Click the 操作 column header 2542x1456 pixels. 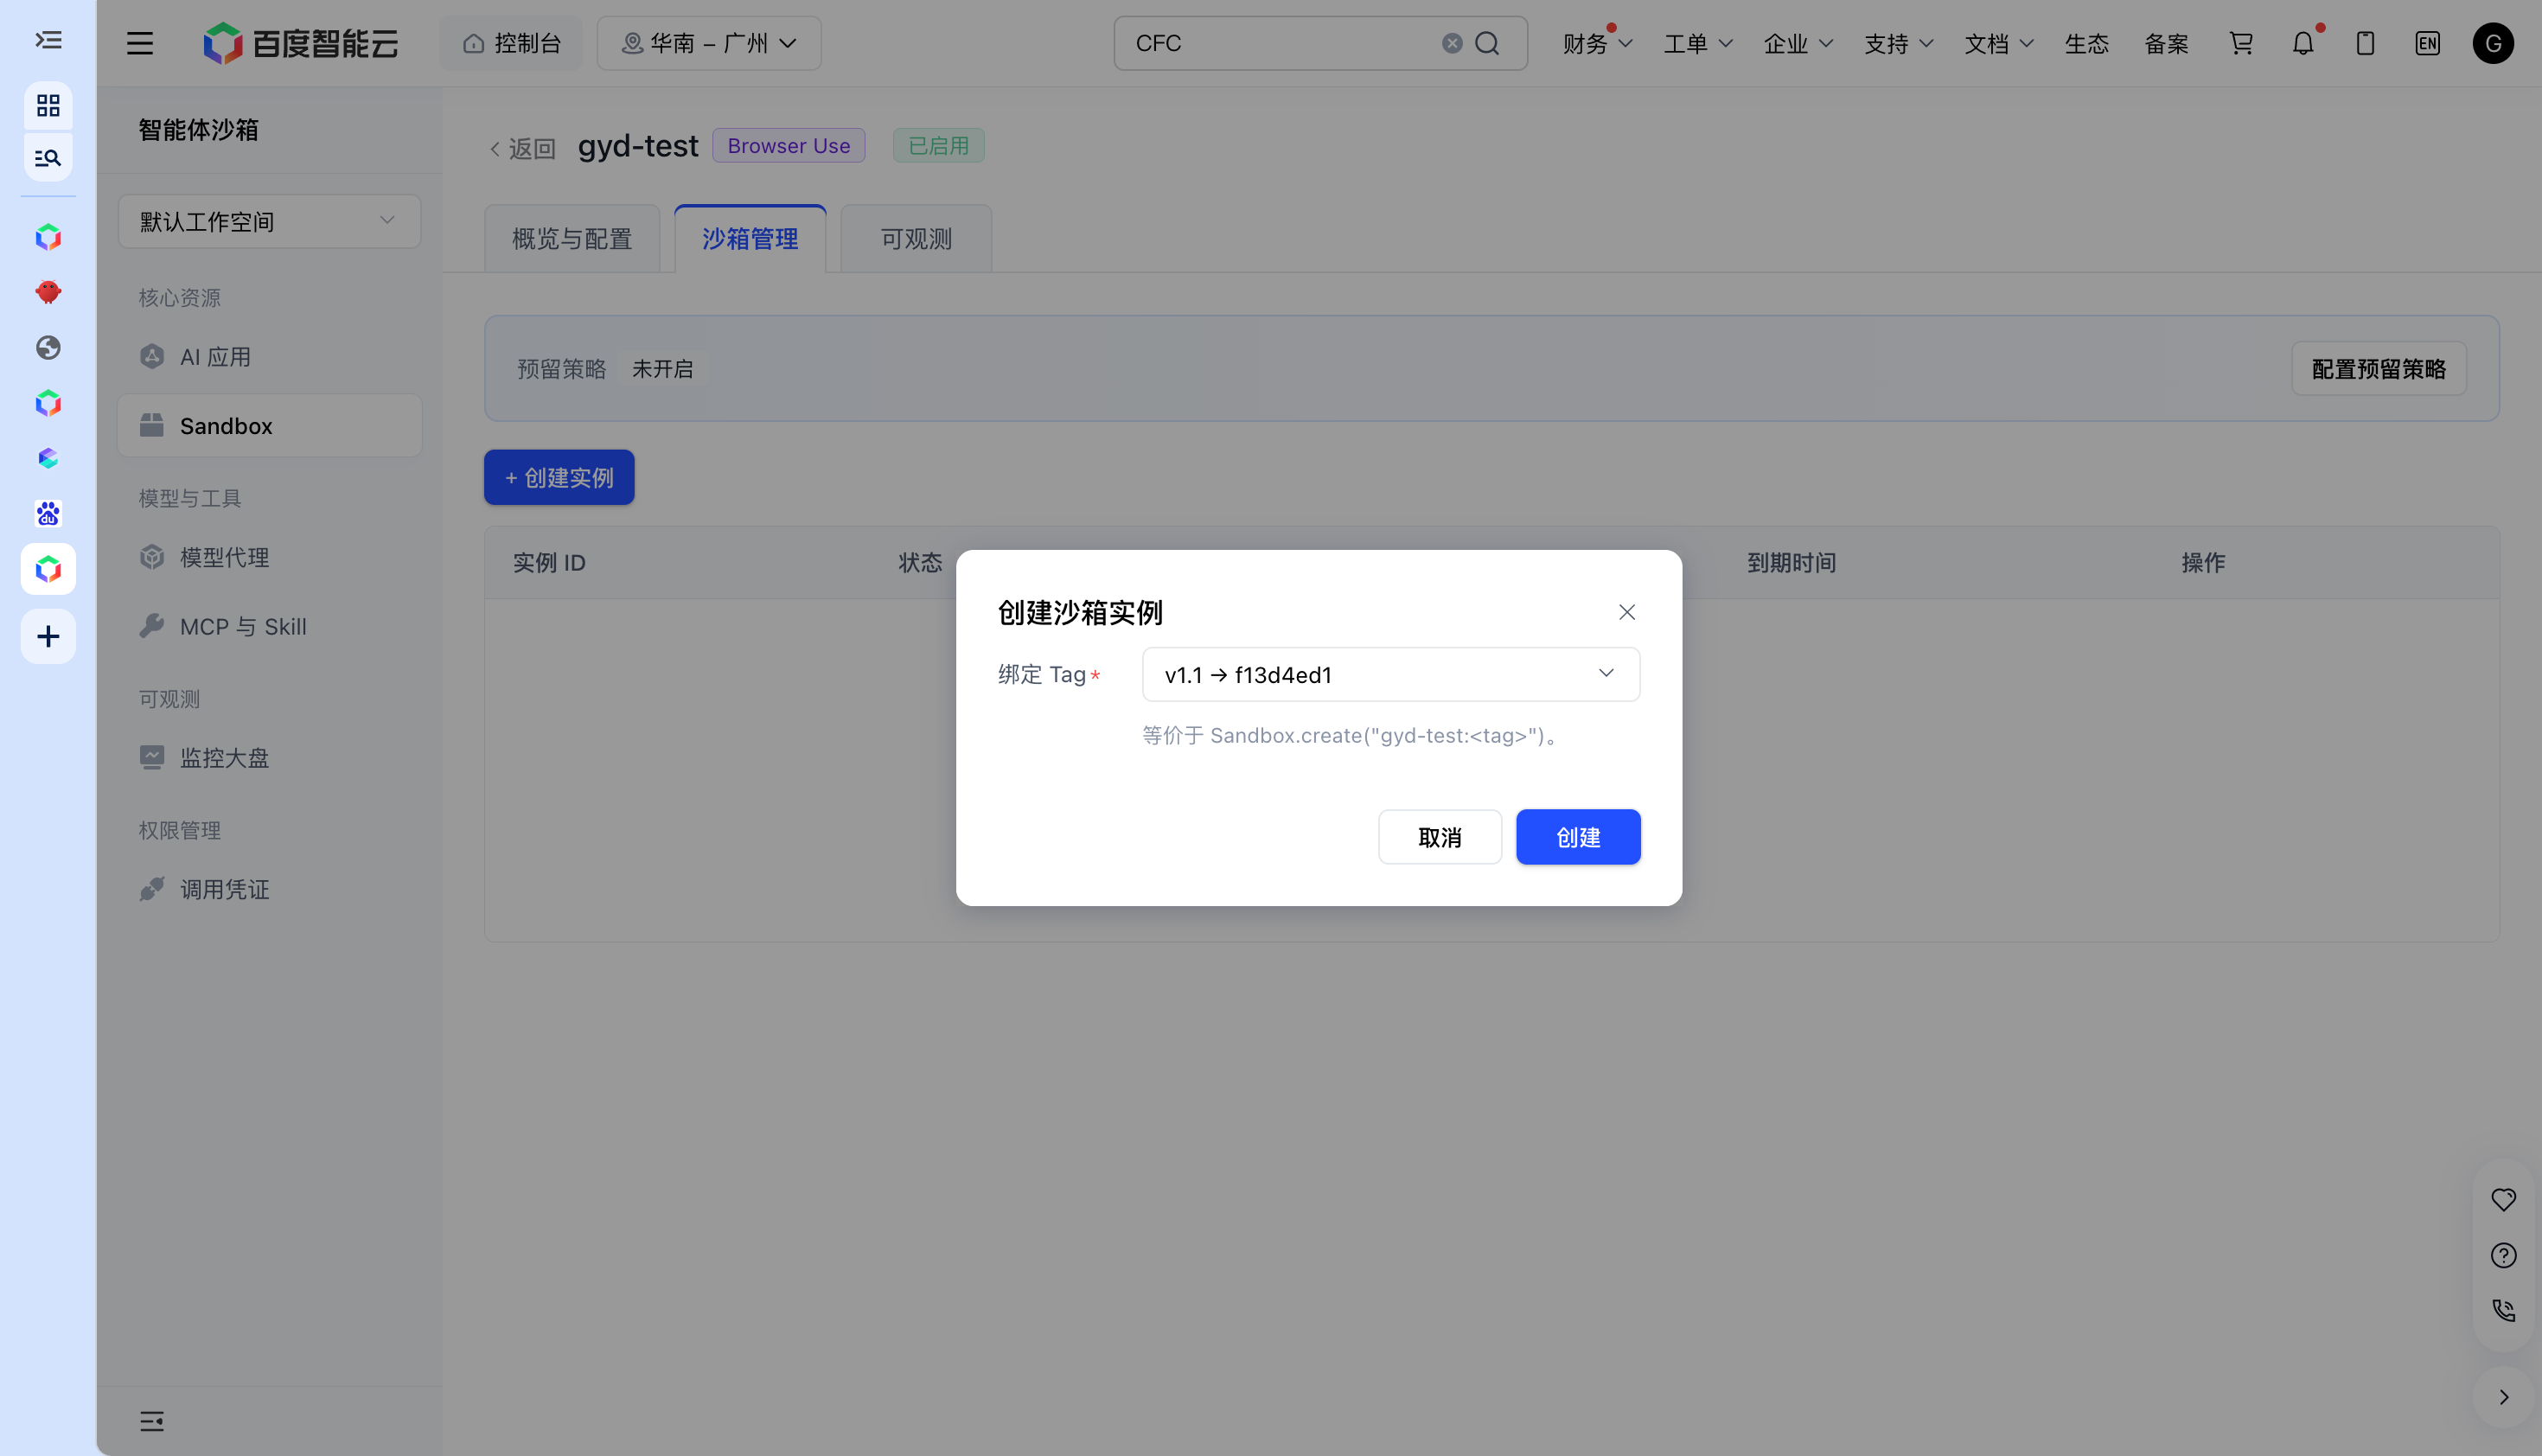point(2203,563)
